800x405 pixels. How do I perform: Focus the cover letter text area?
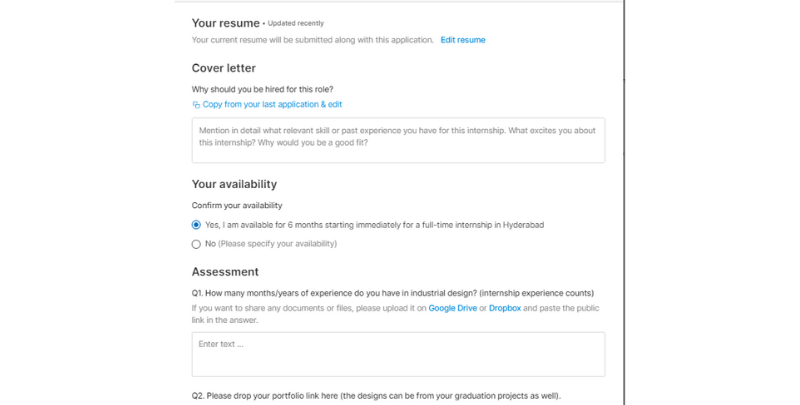click(398, 140)
